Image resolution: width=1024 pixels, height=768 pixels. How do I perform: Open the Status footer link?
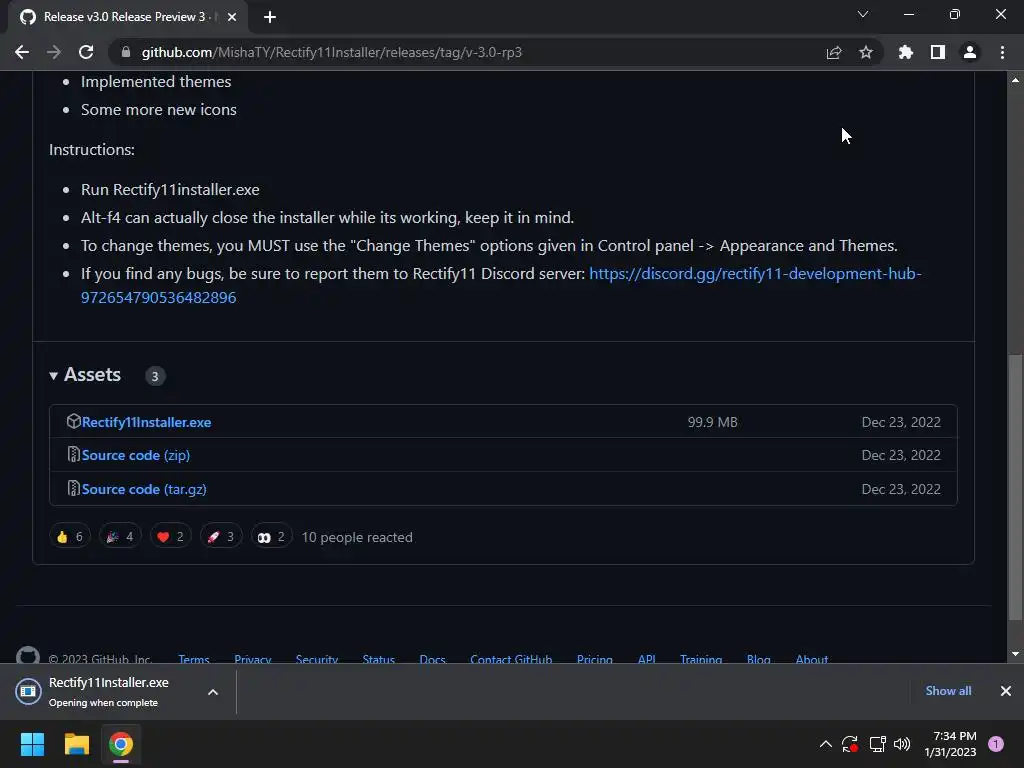point(379,658)
